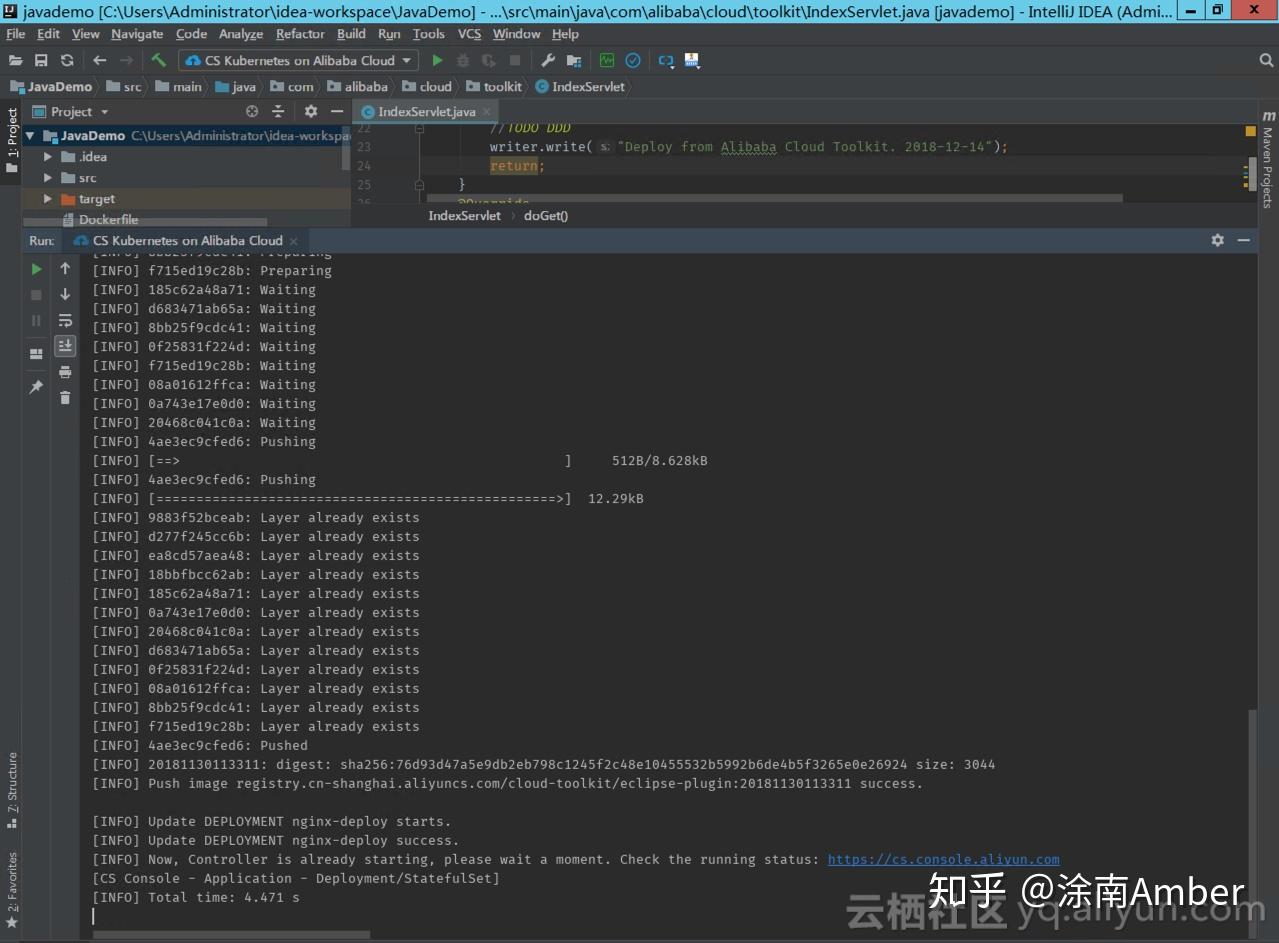Screen dimensions: 1279x943
Task: Open settings via the wrench icon
Action: [548, 60]
